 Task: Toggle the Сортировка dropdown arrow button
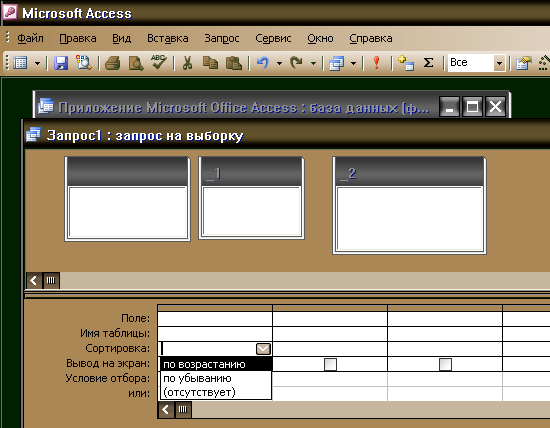click(263, 349)
